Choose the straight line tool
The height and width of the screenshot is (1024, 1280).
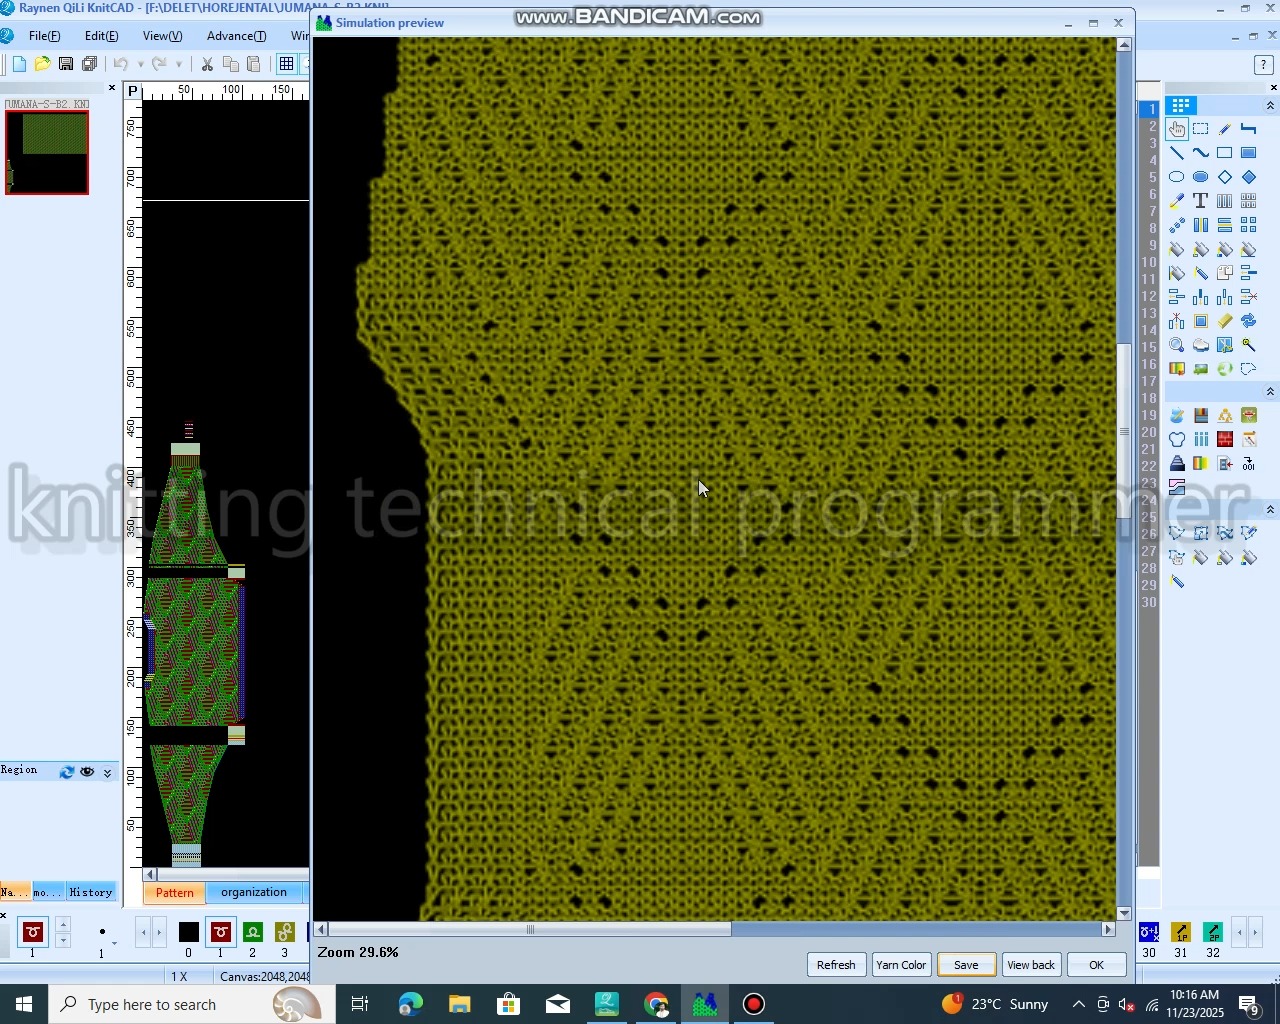point(1177,153)
